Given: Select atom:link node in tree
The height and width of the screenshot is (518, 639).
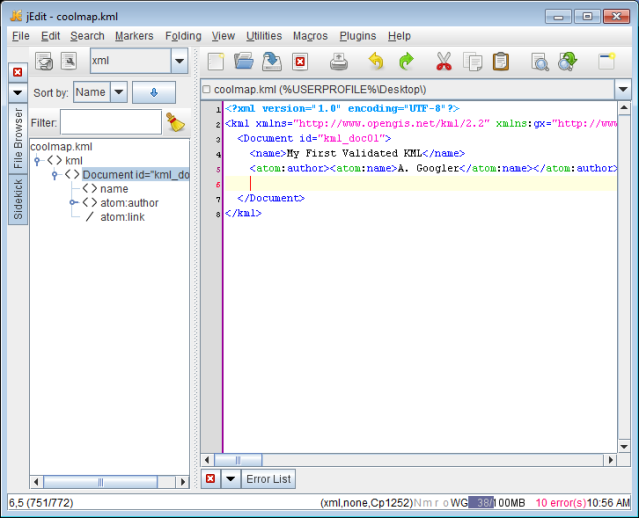Looking at the screenshot, I should 122,217.
